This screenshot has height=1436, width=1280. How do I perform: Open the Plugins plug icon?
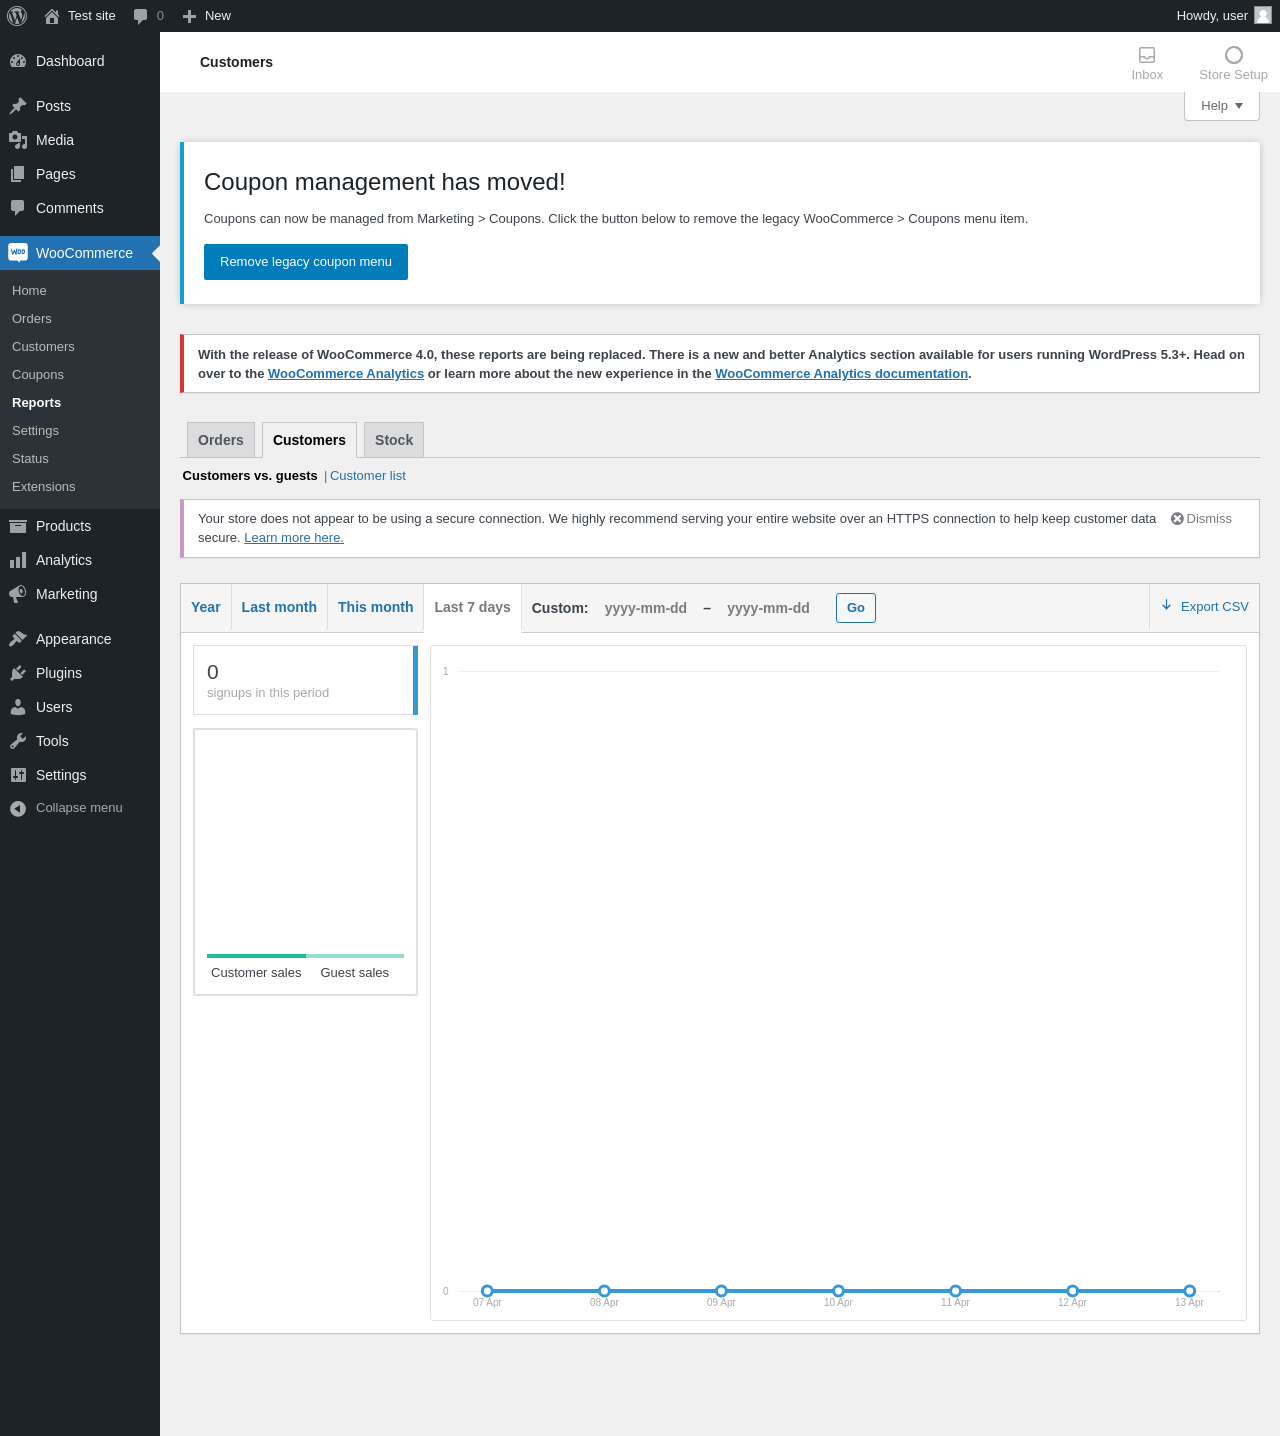click(18, 673)
